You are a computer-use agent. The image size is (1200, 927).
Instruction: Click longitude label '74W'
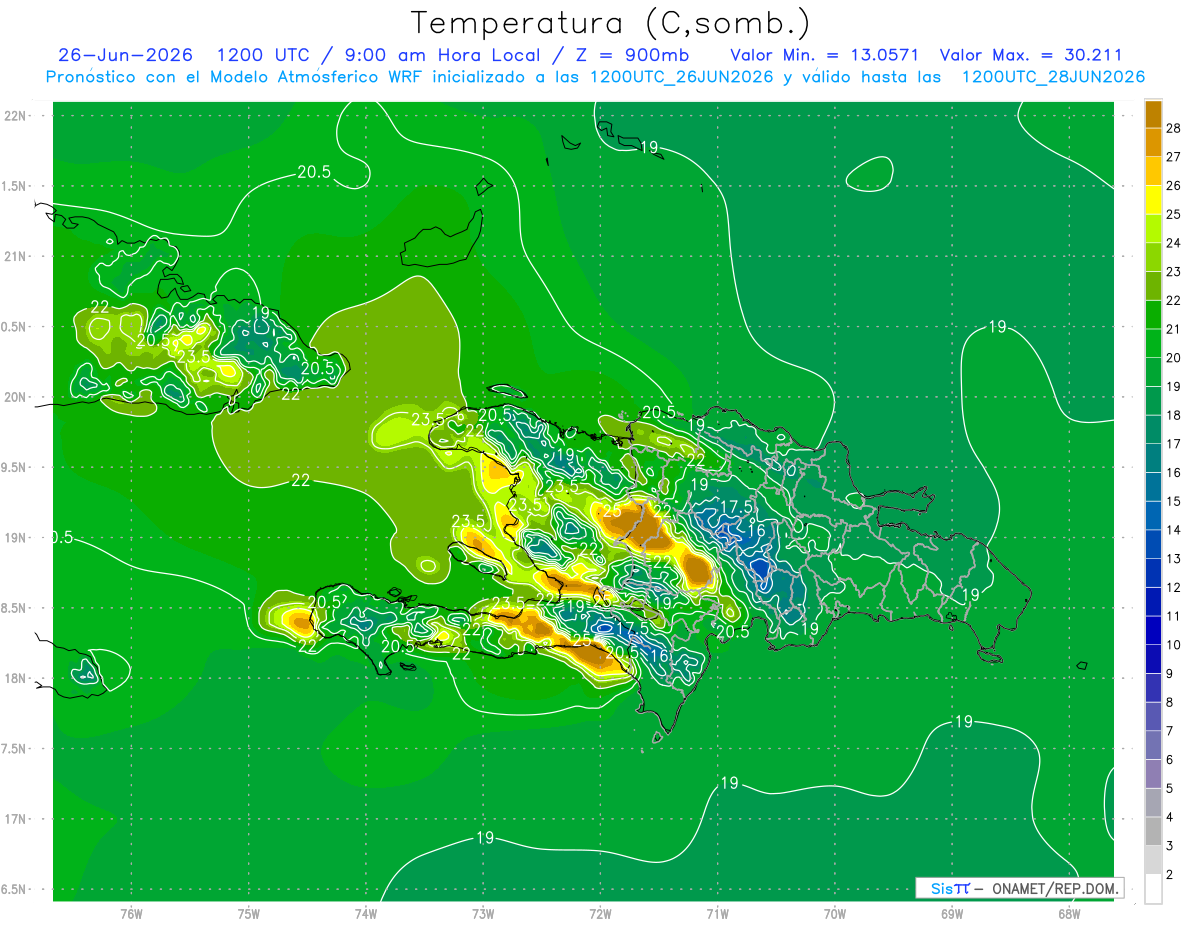366,914
